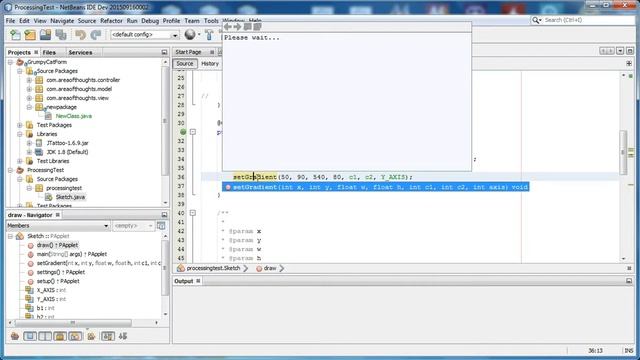Switch to the Services tab
Viewport: 640px width, 360px height.
pyautogui.click(x=80, y=52)
